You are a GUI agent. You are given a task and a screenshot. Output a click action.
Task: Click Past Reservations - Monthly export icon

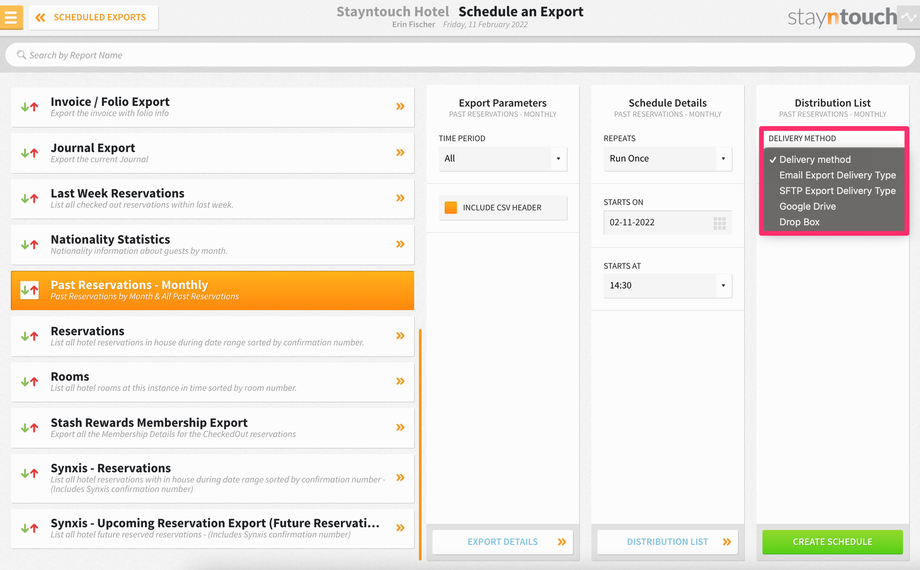(29, 290)
